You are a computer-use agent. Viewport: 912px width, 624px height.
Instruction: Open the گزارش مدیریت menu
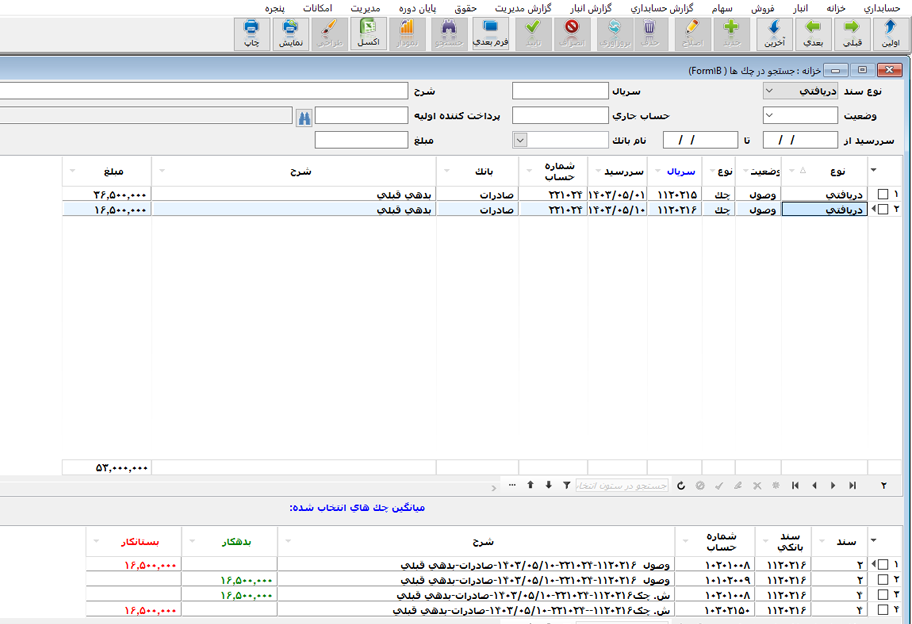tap(523, 8)
